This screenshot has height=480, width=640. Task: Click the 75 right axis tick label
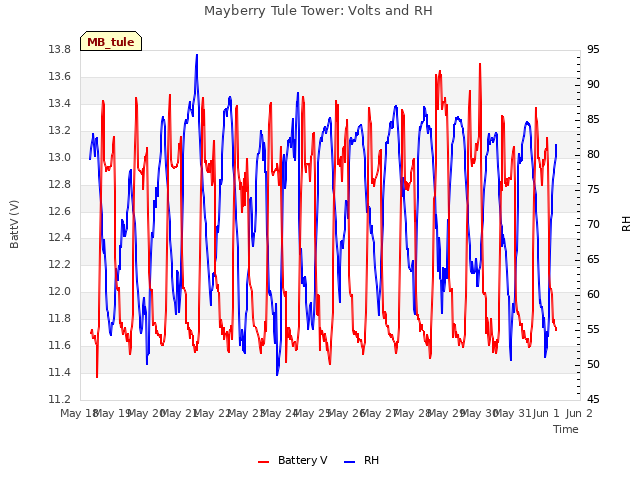click(593, 189)
